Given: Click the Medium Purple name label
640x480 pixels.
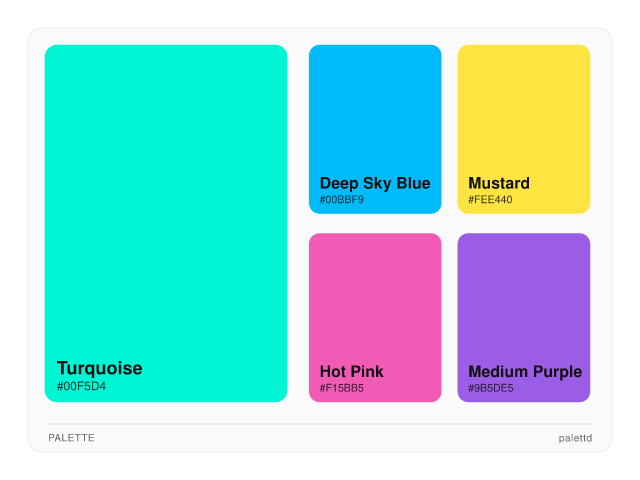Looking at the screenshot, I should (x=524, y=372).
